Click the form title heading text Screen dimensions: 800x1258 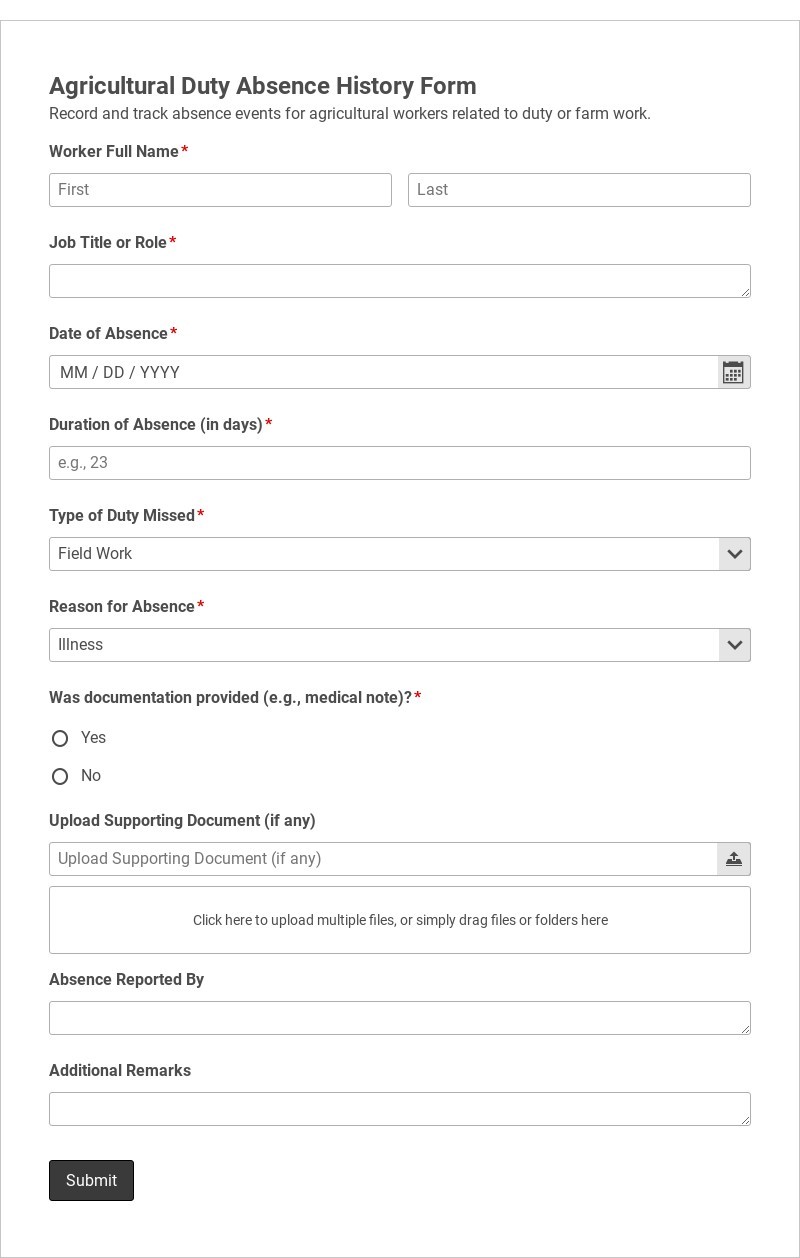point(263,86)
